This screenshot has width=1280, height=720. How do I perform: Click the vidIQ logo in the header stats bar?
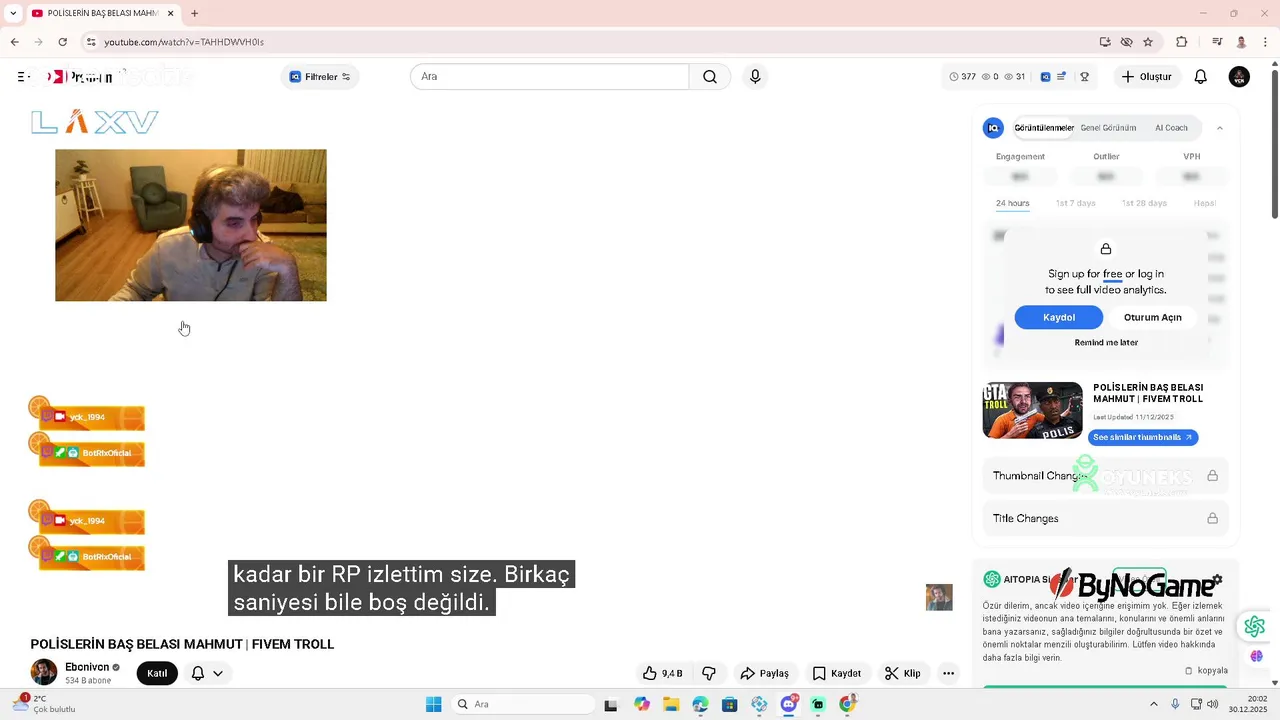point(1045,77)
